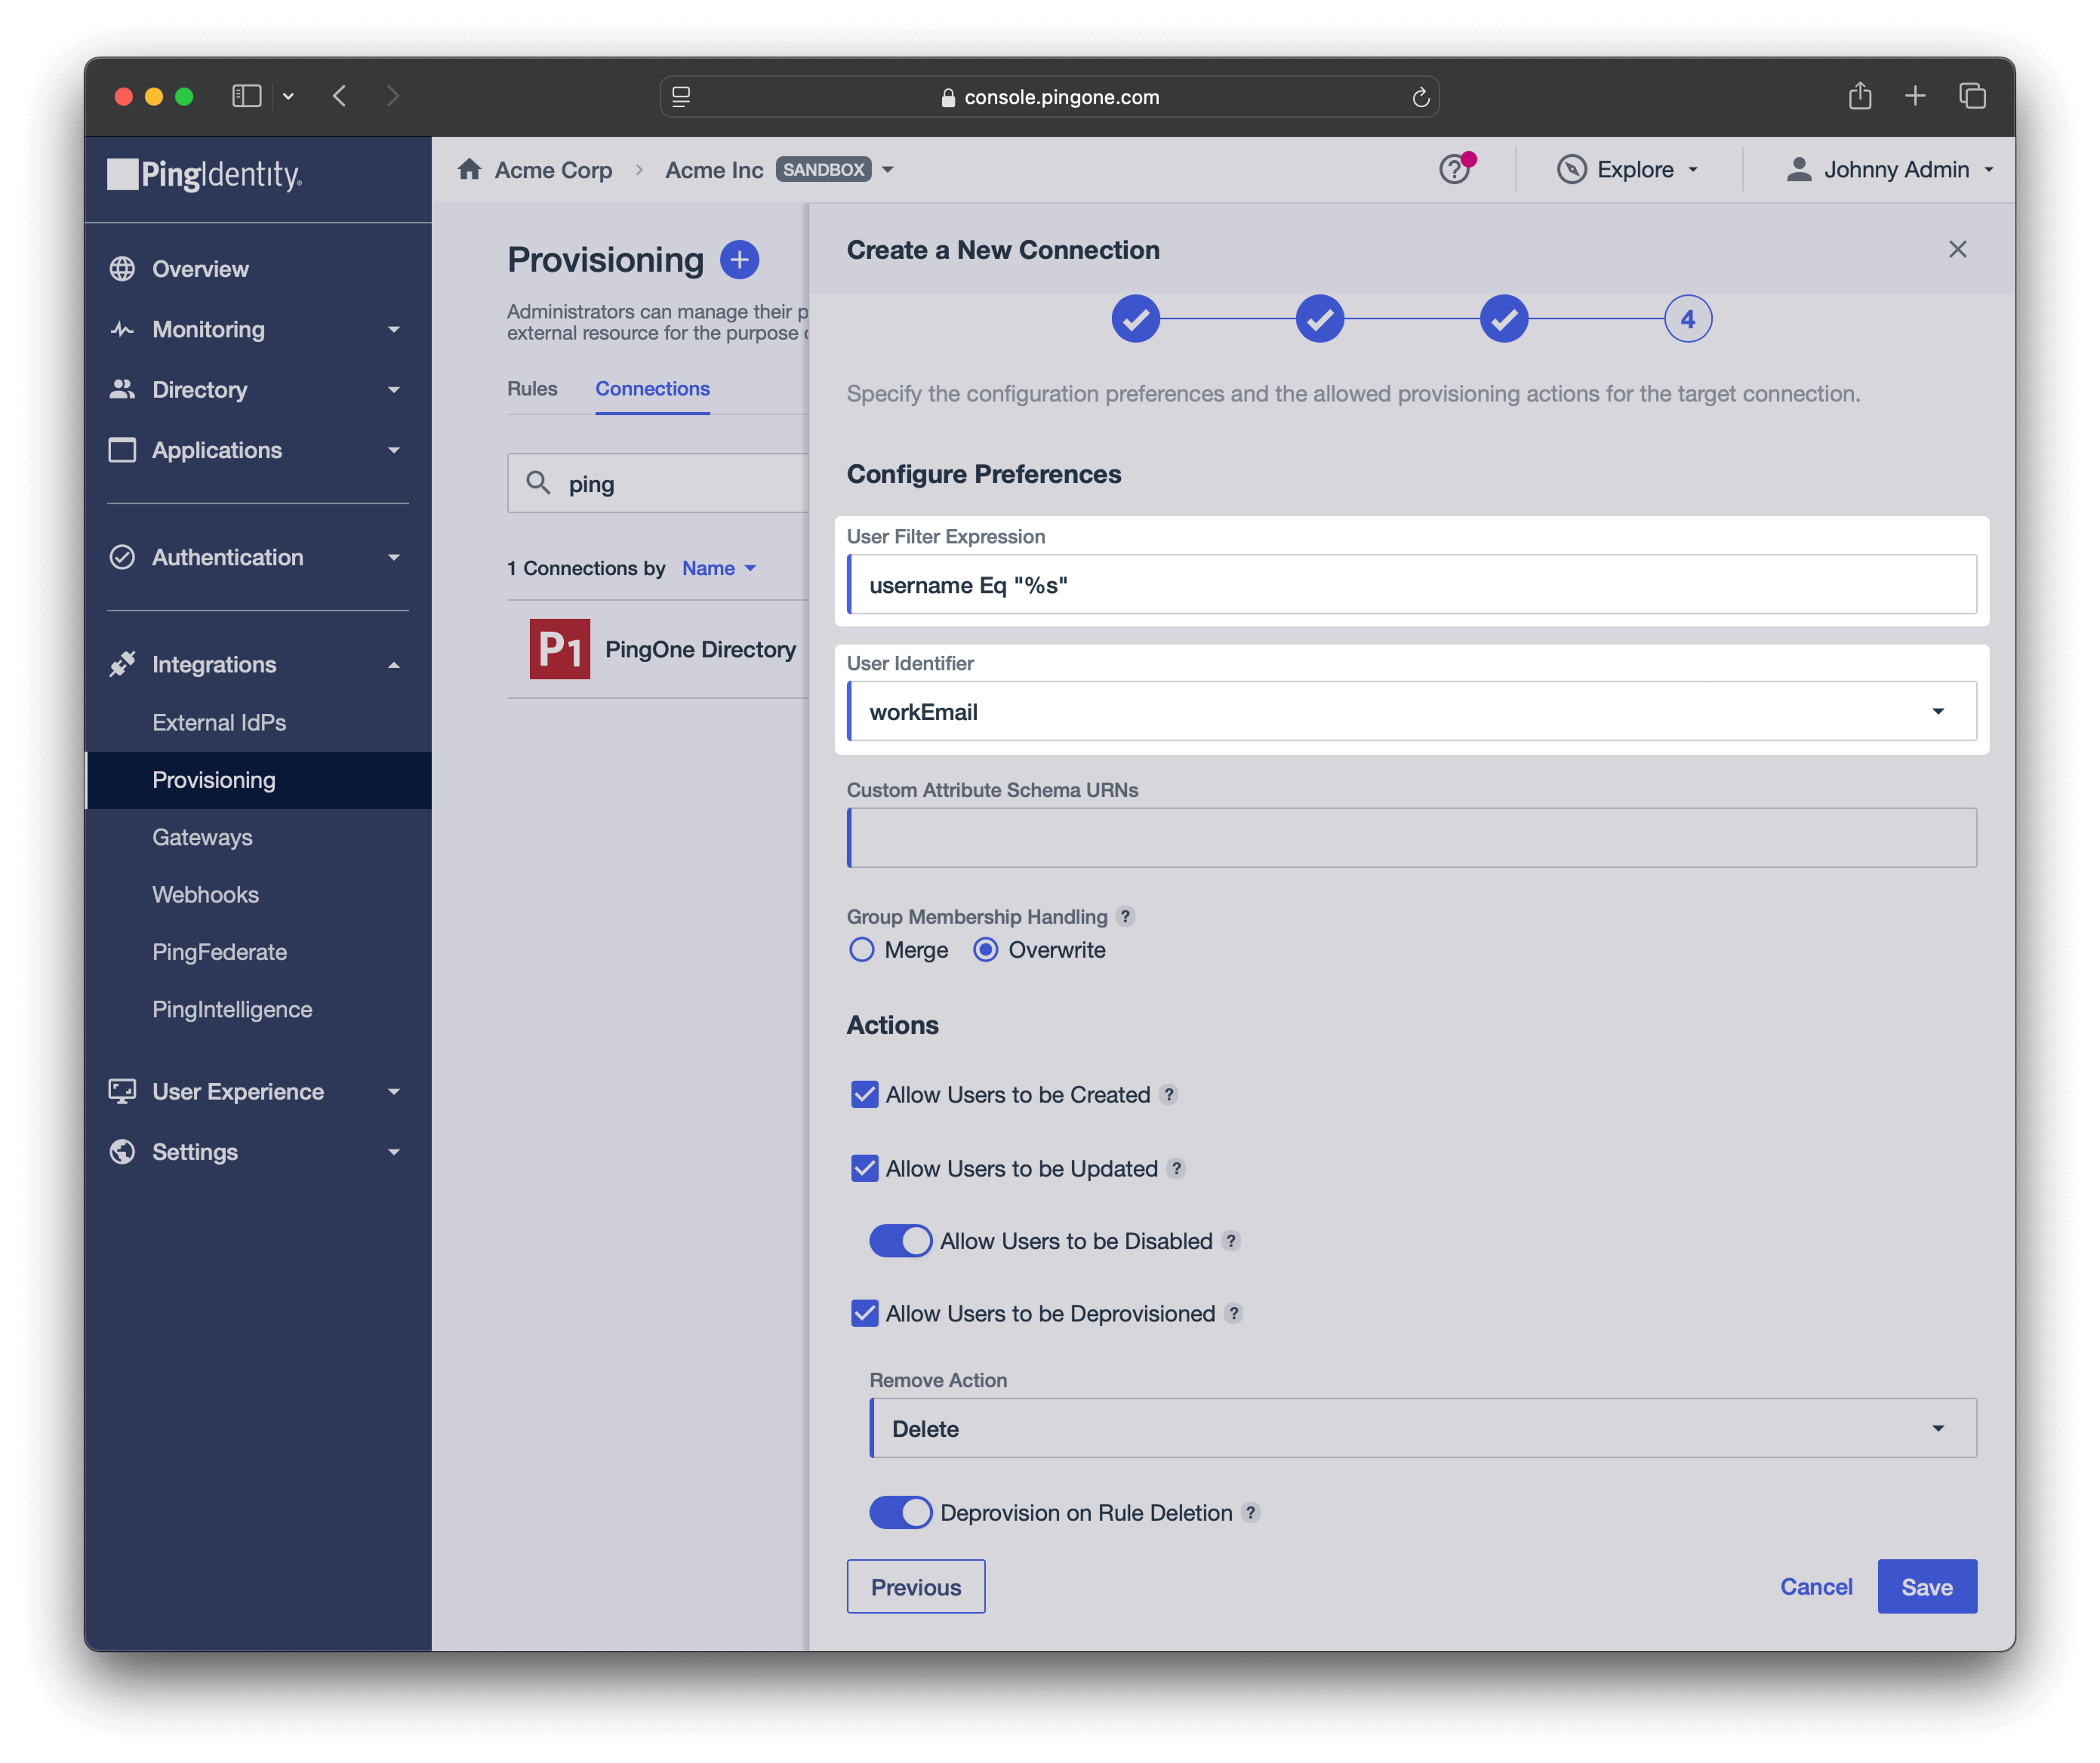Expand the Directory menu arrow
2100x1763 pixels.
coord(394,390)
